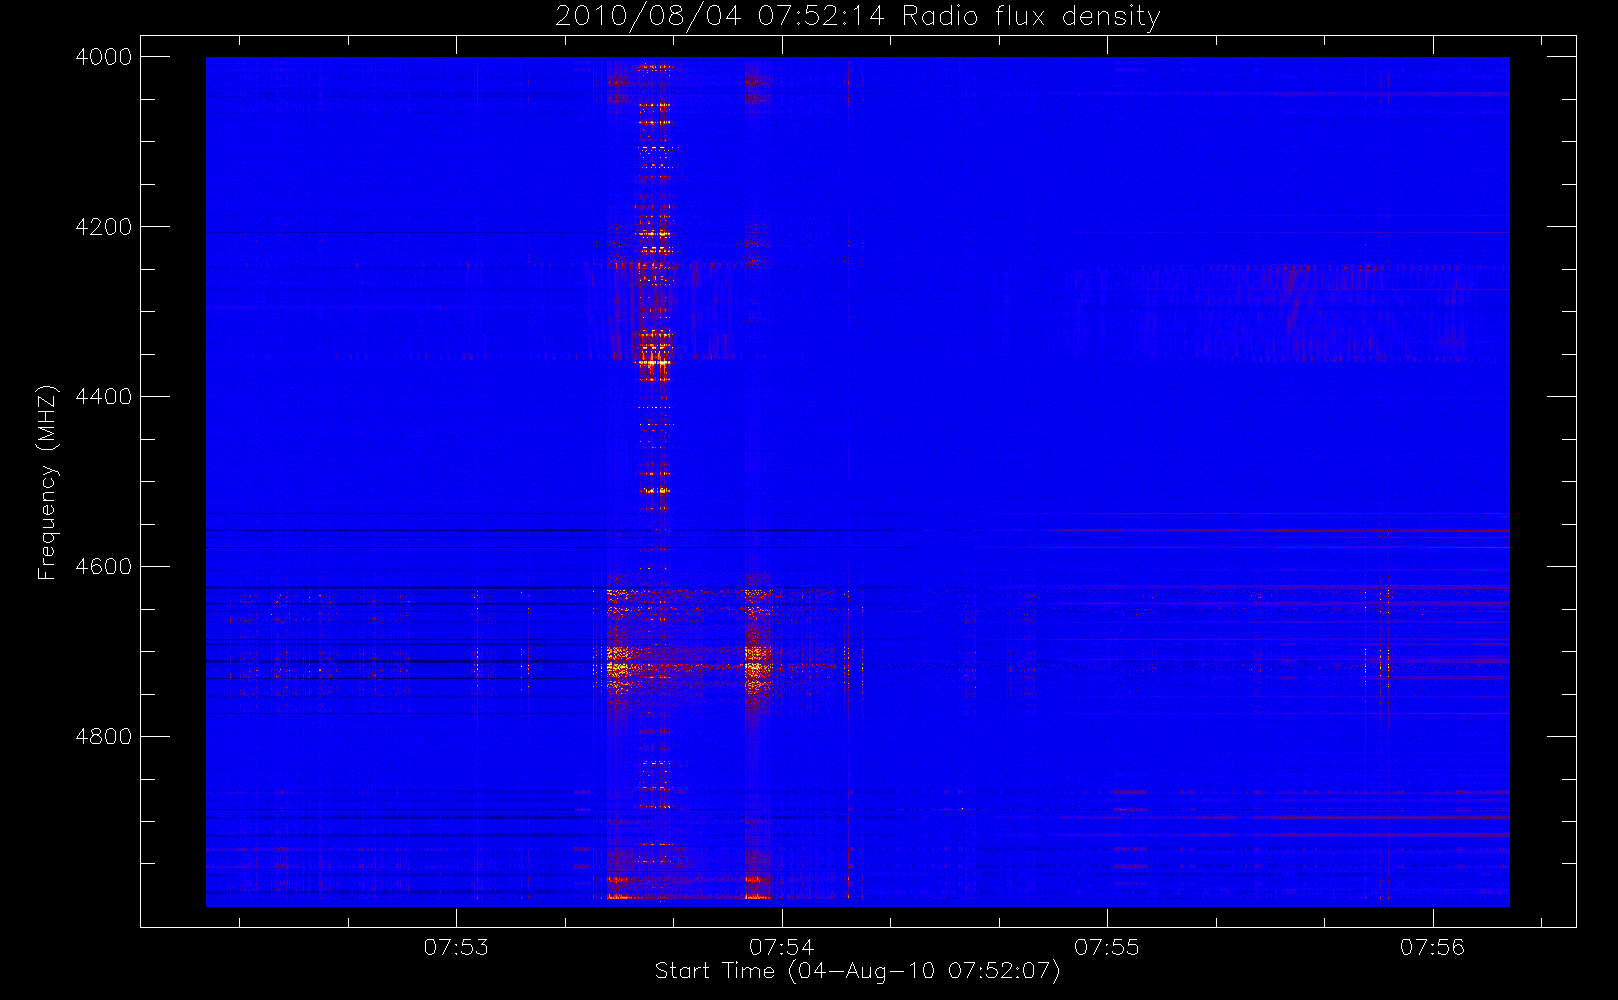Image resolution: width=1618 pixels, height=1000 pixels.
Task: Click the 07:54 time tick label
Action: tap(782, 947)
